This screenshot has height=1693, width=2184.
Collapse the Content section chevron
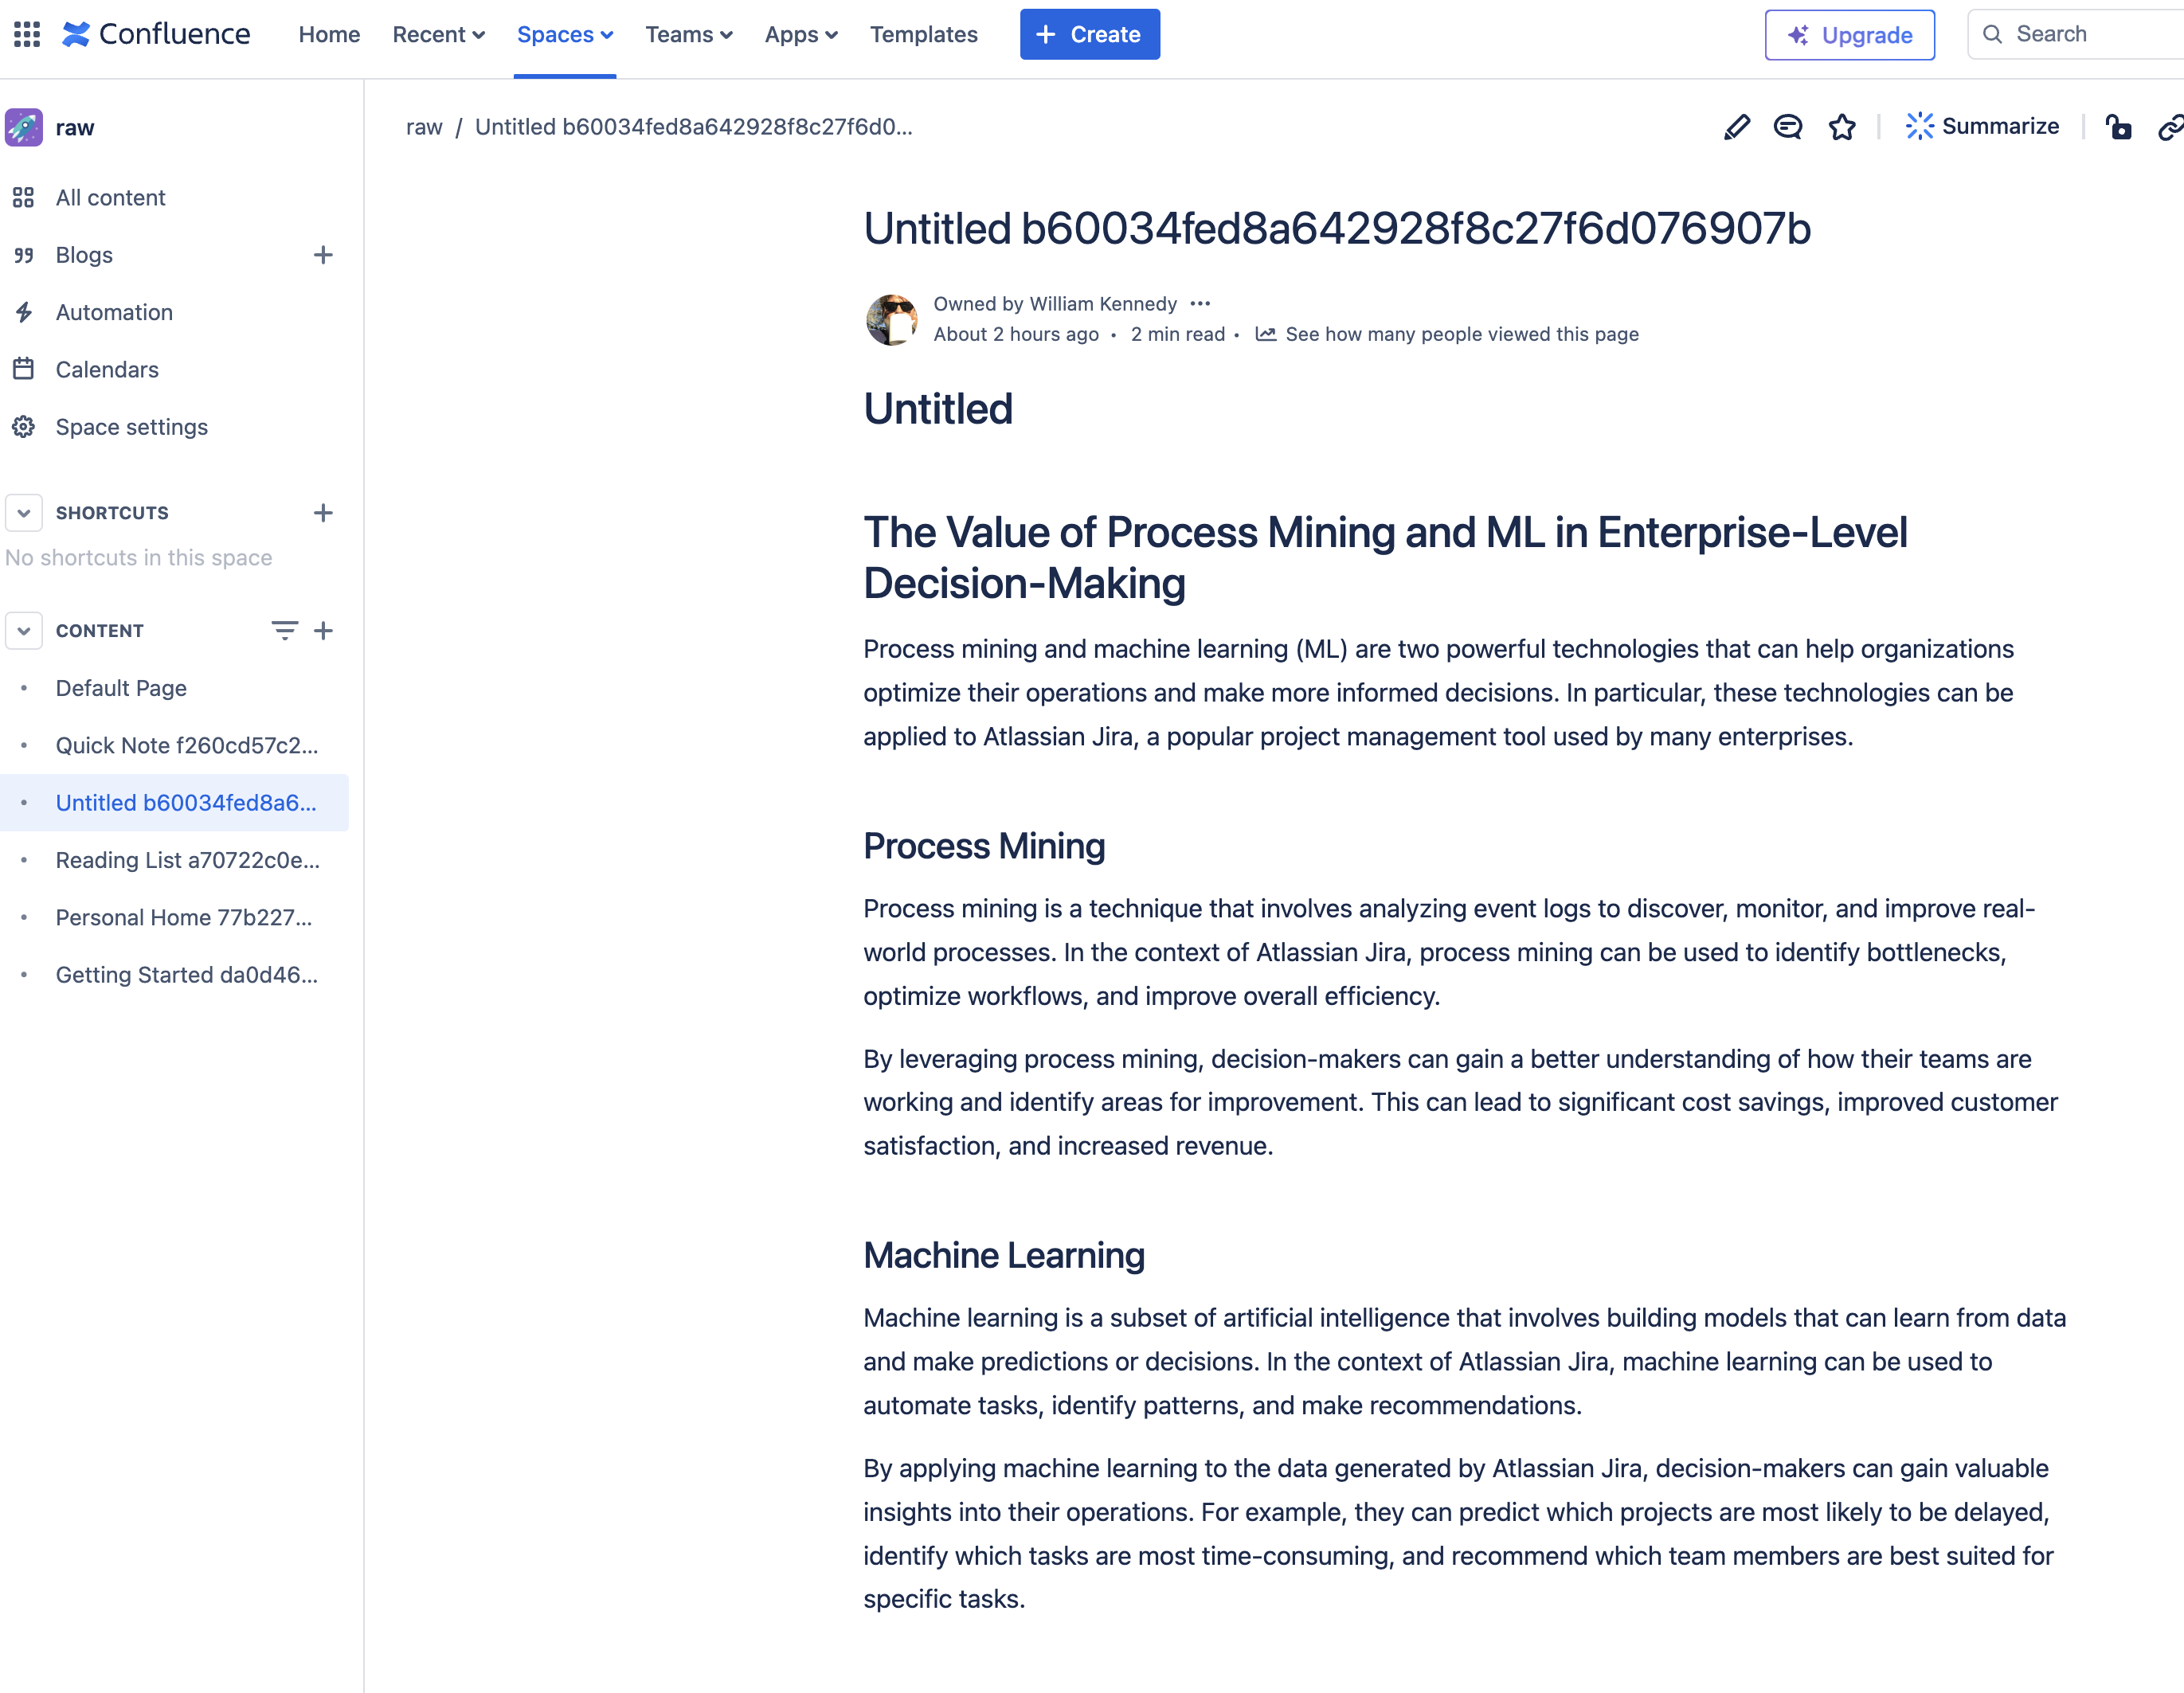[x=24, y=631]
